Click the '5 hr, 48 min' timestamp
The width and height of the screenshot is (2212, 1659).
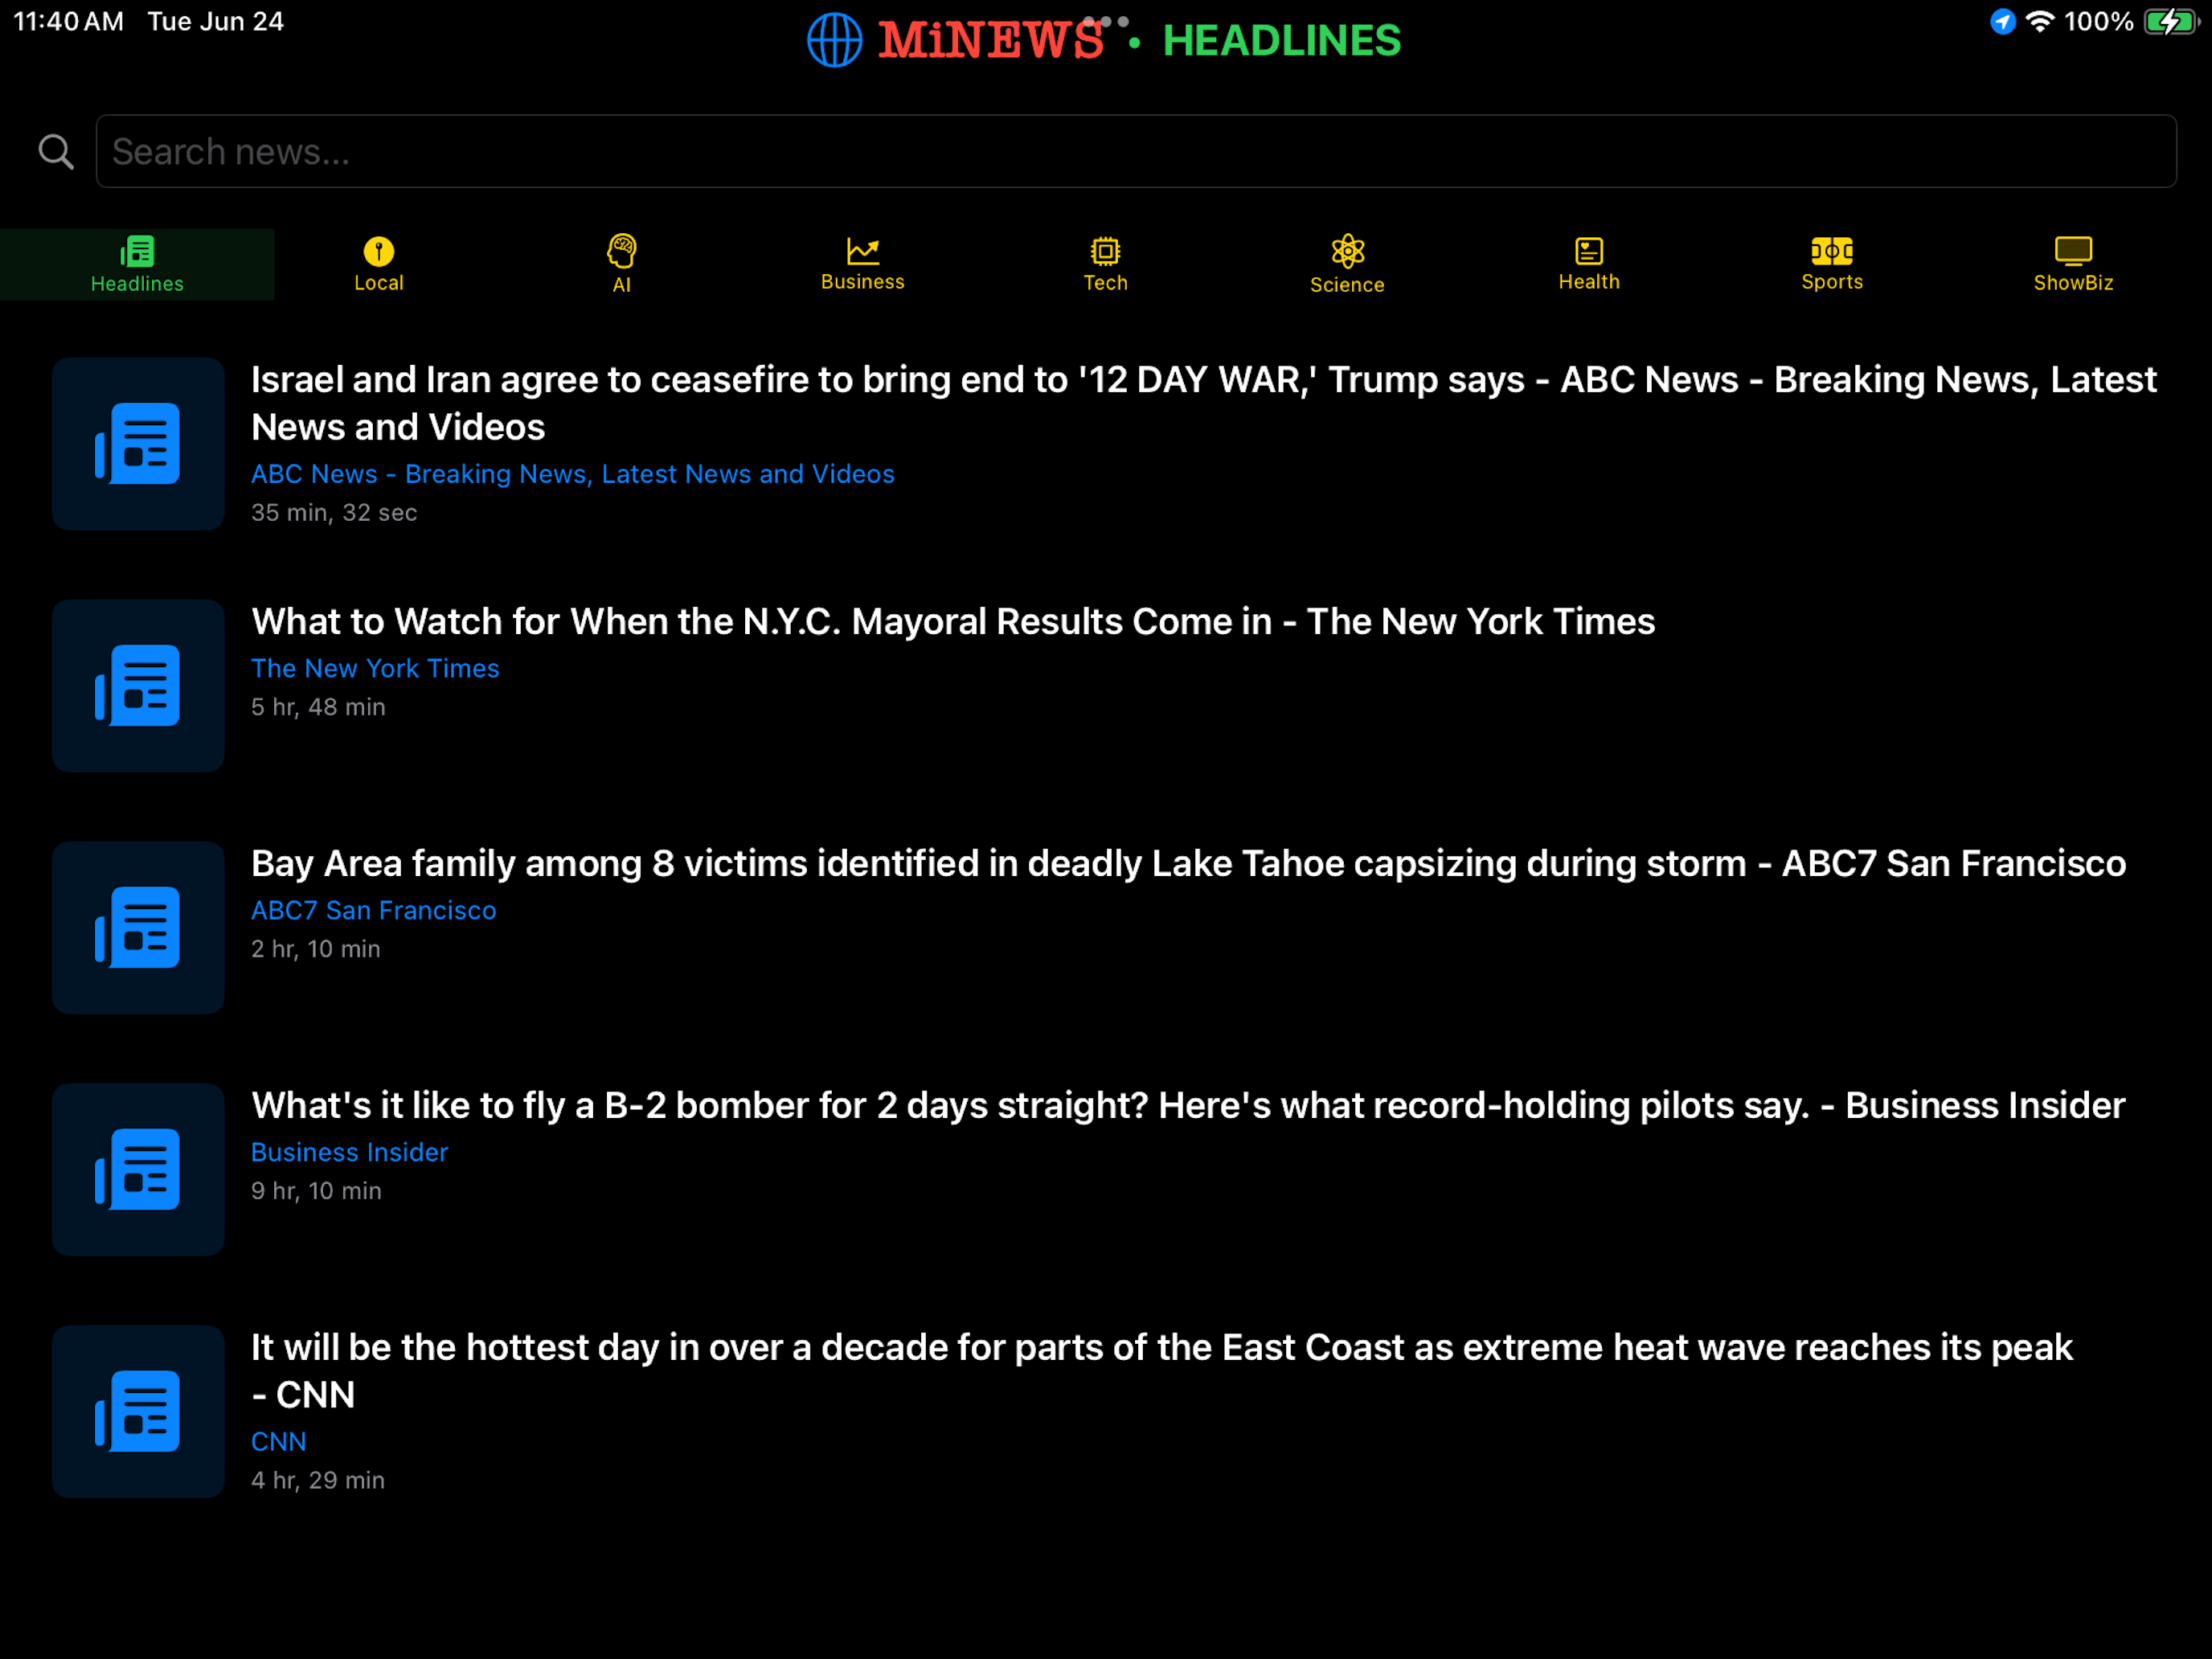coord(318,707)
